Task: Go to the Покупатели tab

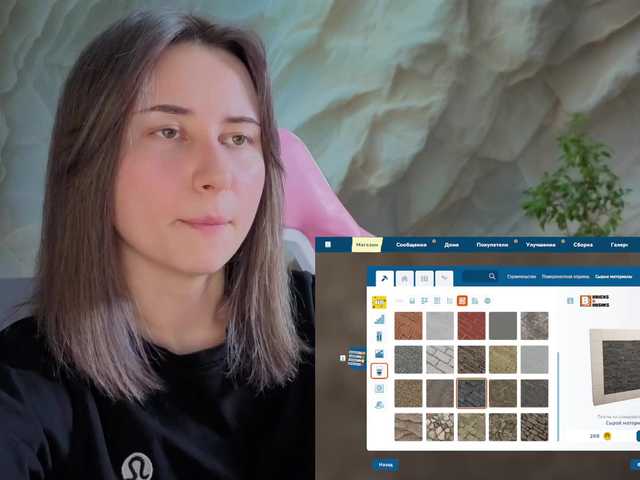Action: (x=492, y=245)
